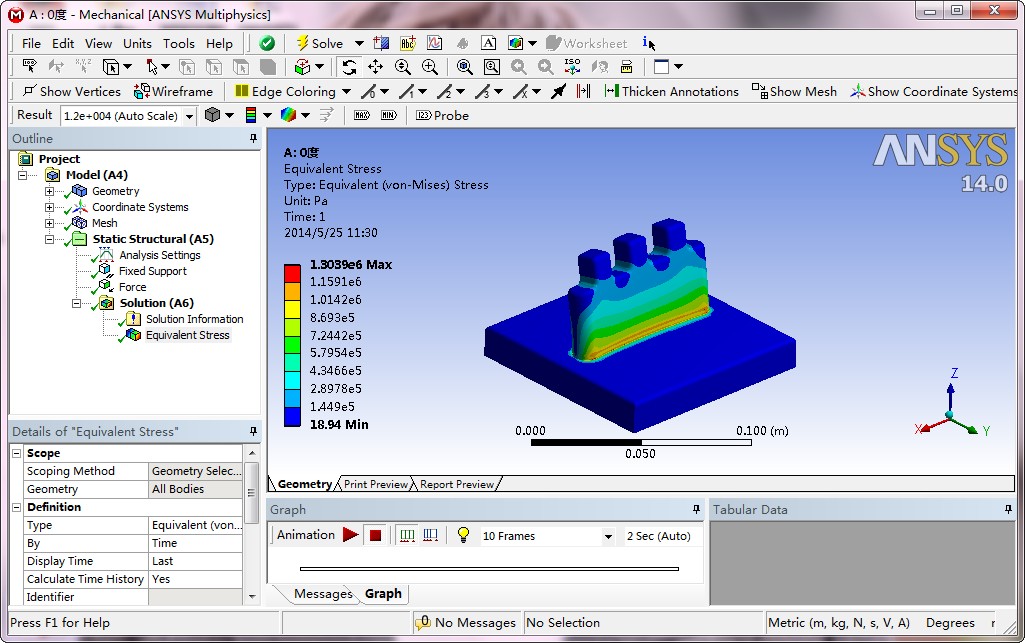Select Force in the outline tree
1025x643 pixels.
132,287
